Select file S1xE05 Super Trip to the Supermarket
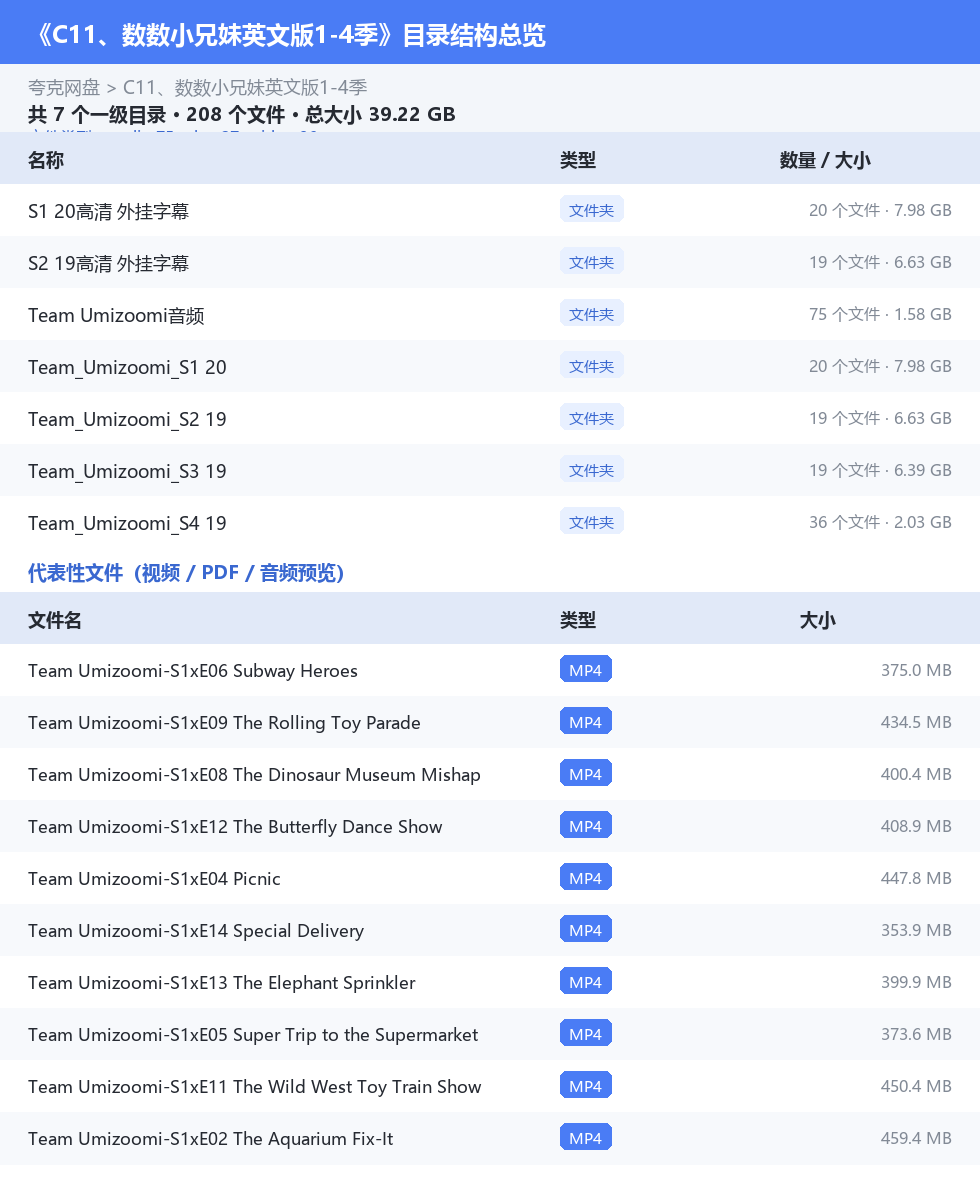 [490, 1034]
